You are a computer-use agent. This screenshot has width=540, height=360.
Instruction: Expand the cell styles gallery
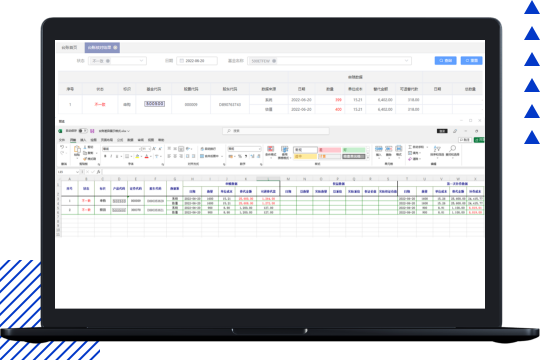tap(368, 157)
